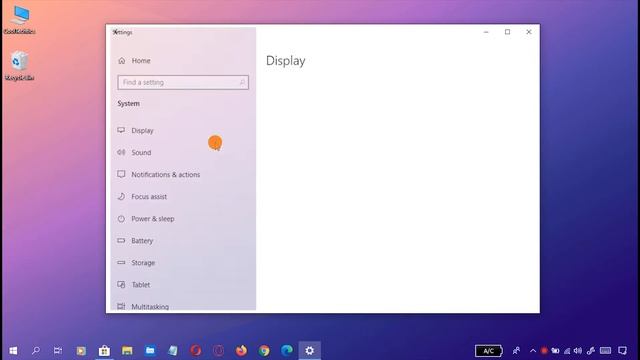Select Display in the System sidebar

[x=183, y=131]
